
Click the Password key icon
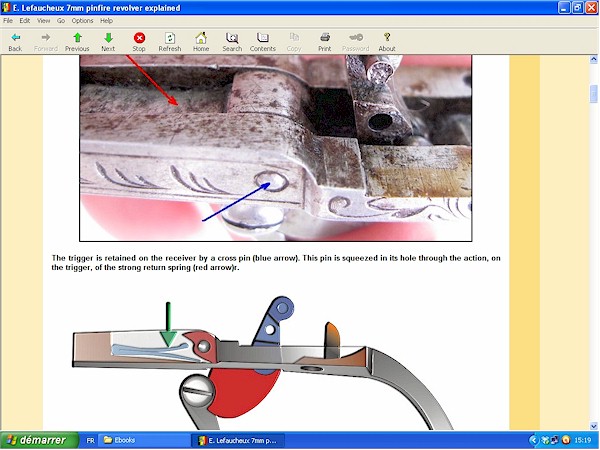pos(356,38)
